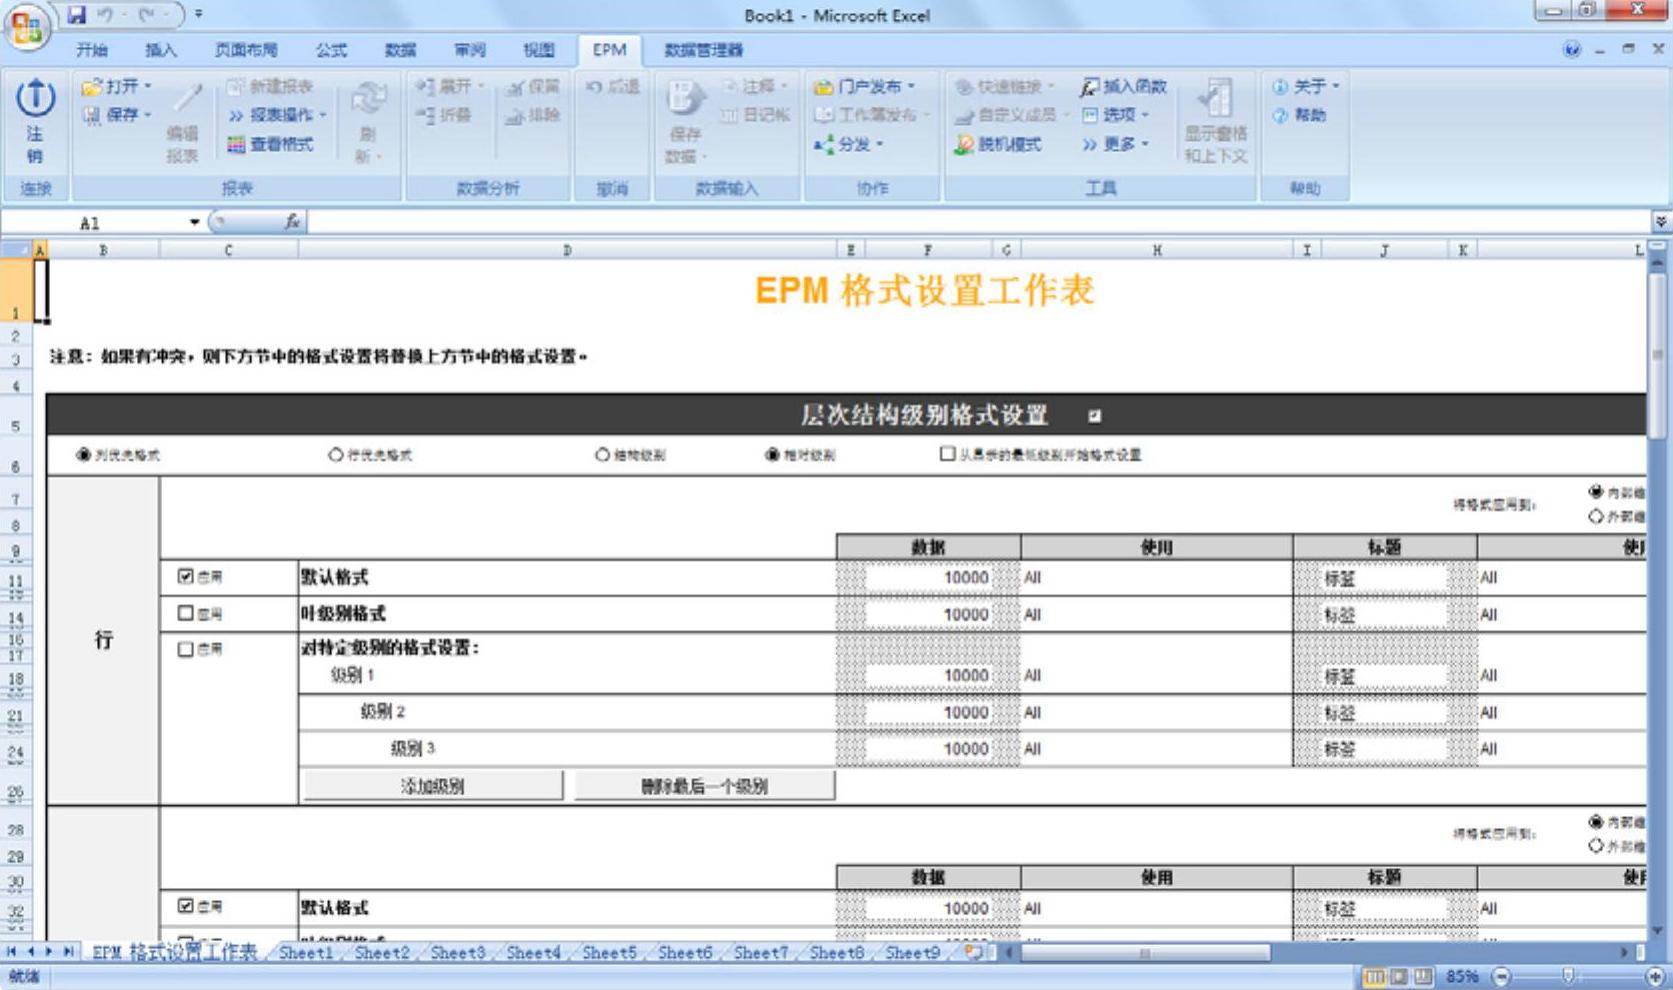Switch to the 页面布局 ribbon tab
This screenshot has width=1673, height=990.
(x=246, y=50)
